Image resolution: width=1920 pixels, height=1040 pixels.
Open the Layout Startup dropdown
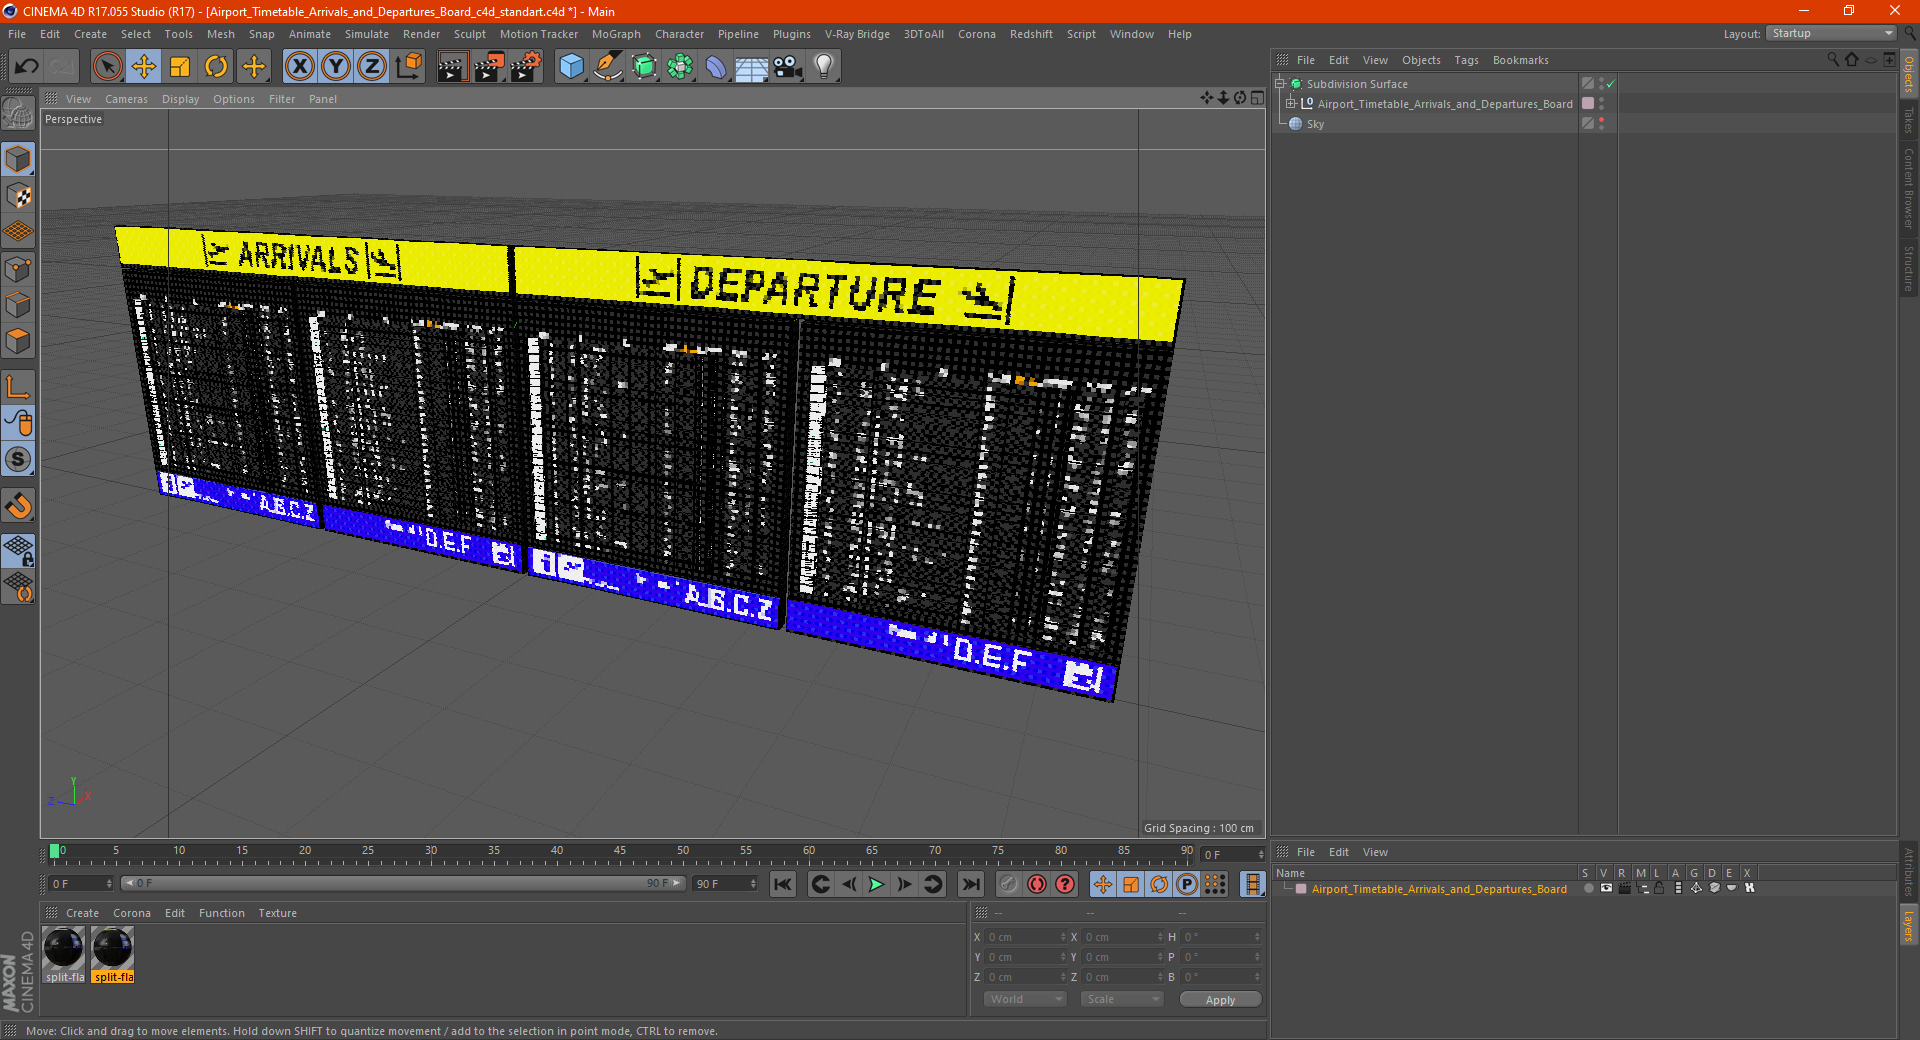[1831, 33]
